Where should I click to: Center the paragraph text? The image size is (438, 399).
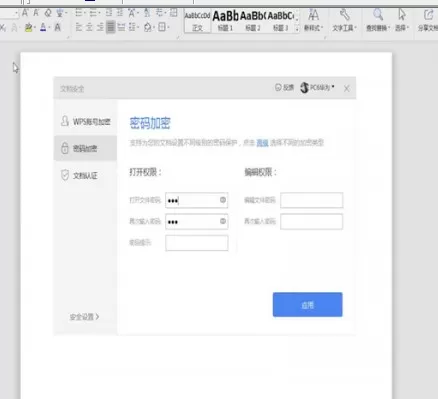pos(89,27)
